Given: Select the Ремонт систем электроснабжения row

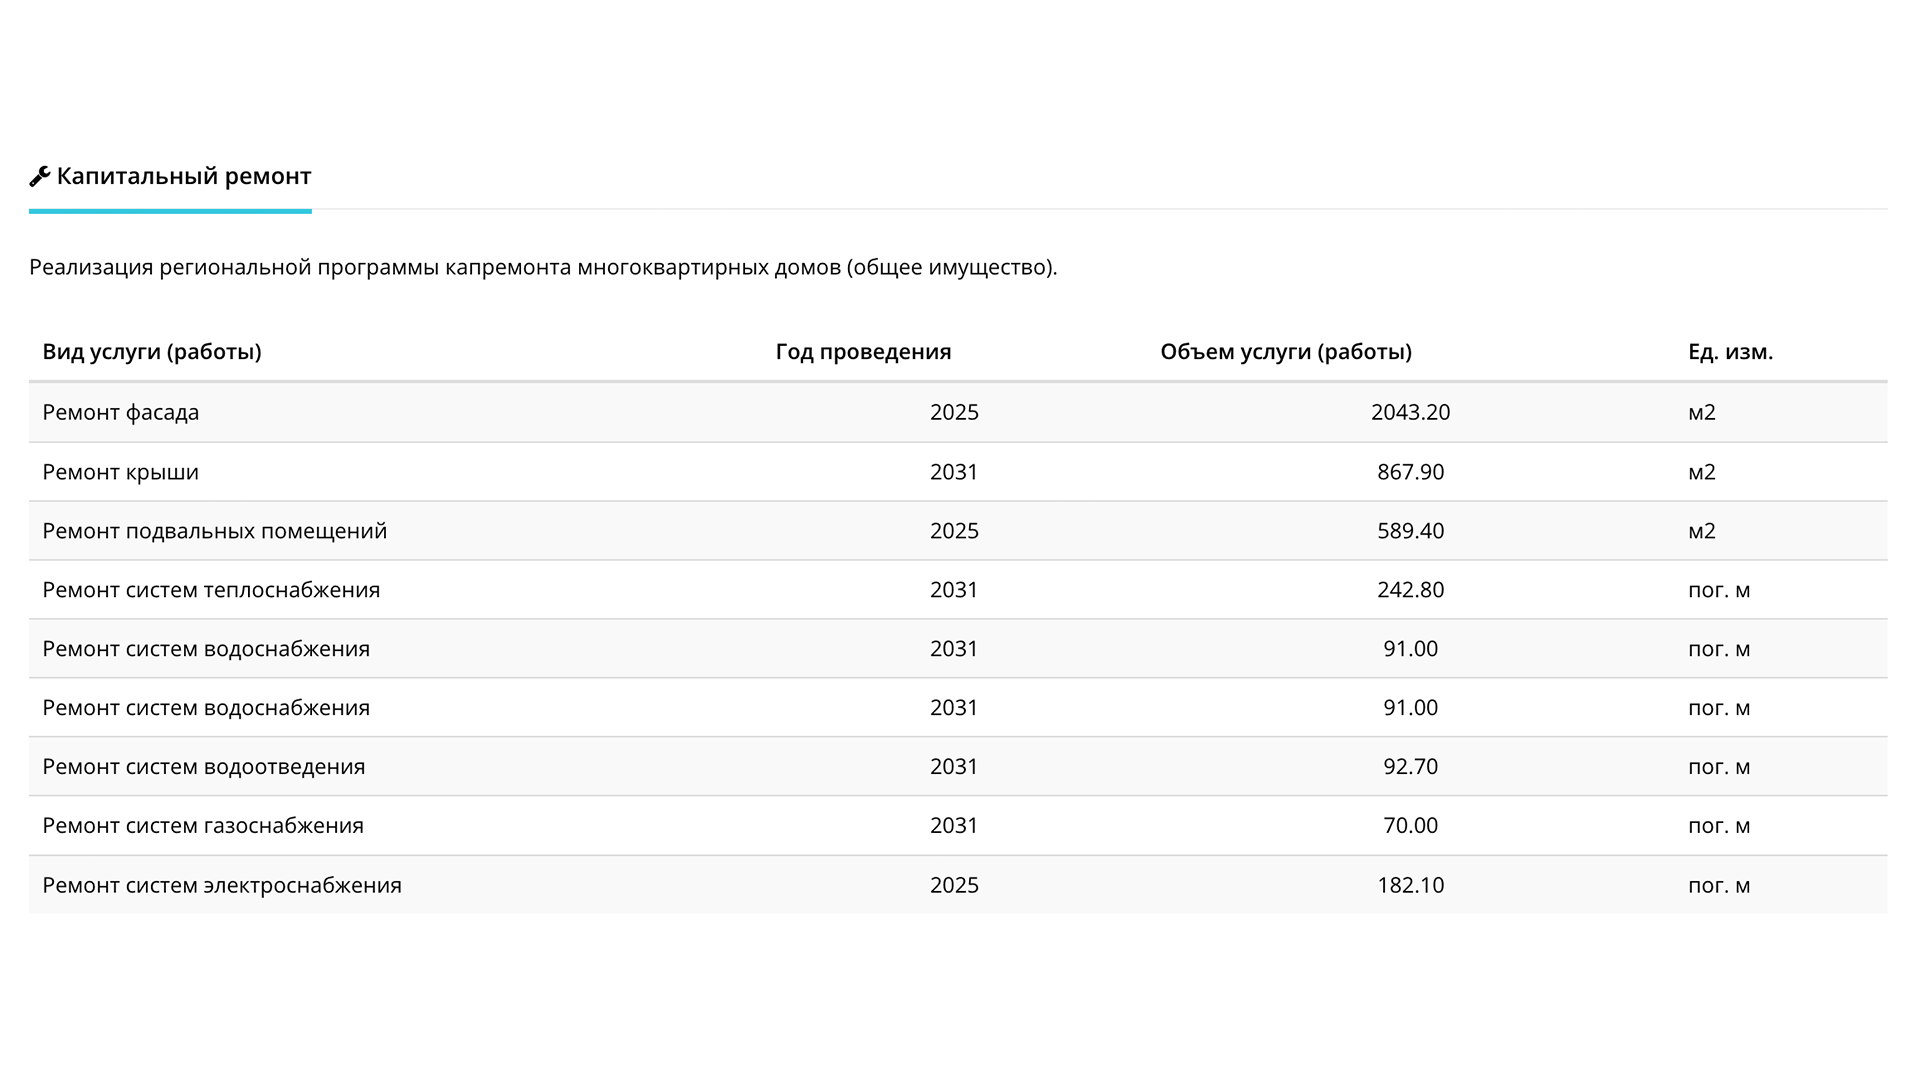Looking at the screenshot, I should point(222,885).
